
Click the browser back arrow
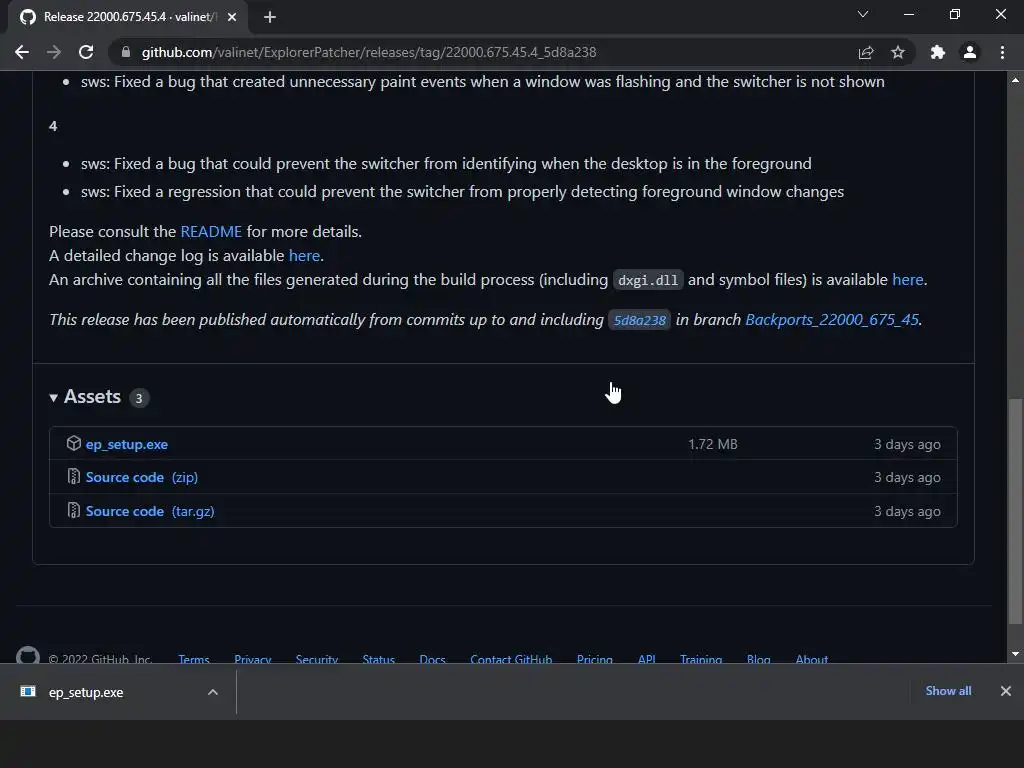tap(22, 52)
